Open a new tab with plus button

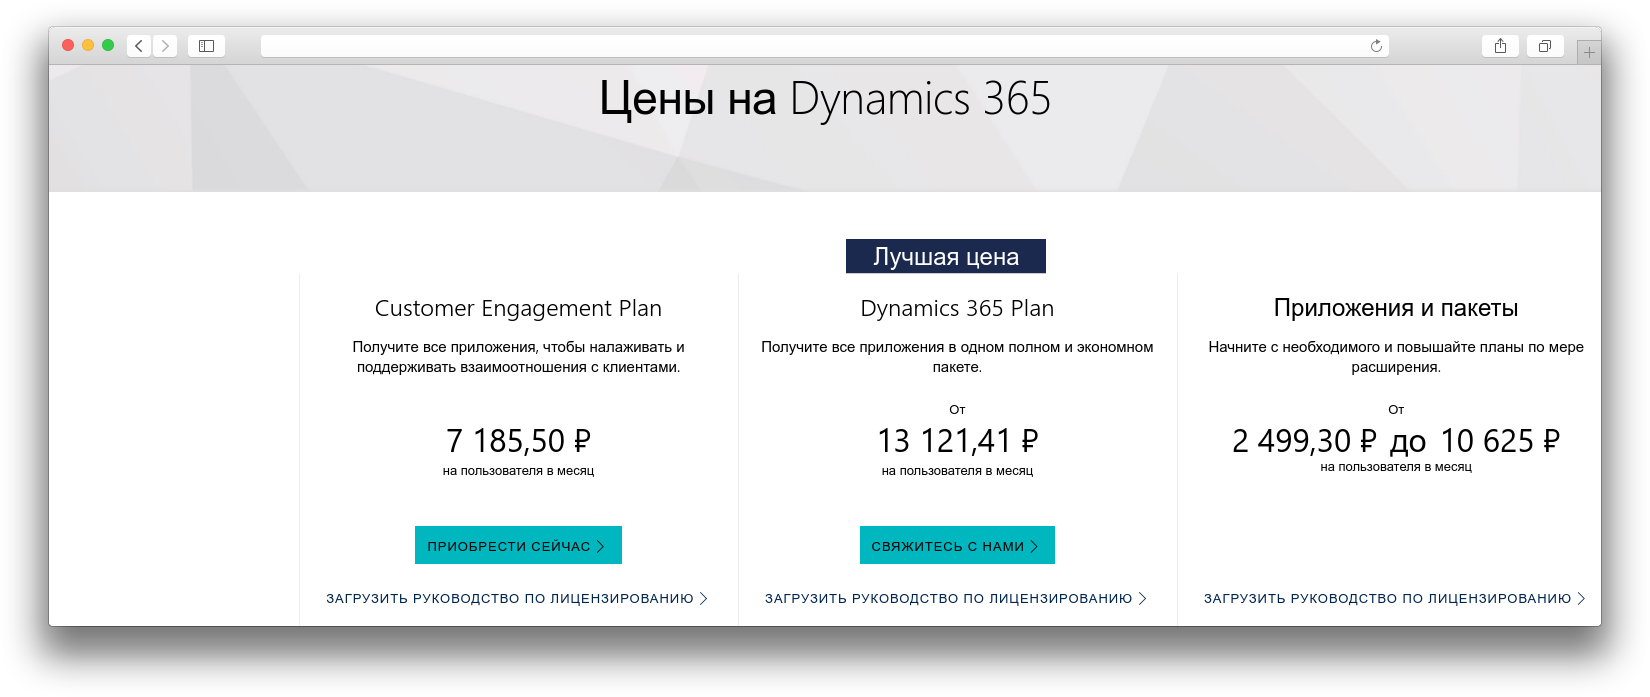pyautogui.click(x=1589, y=52)
